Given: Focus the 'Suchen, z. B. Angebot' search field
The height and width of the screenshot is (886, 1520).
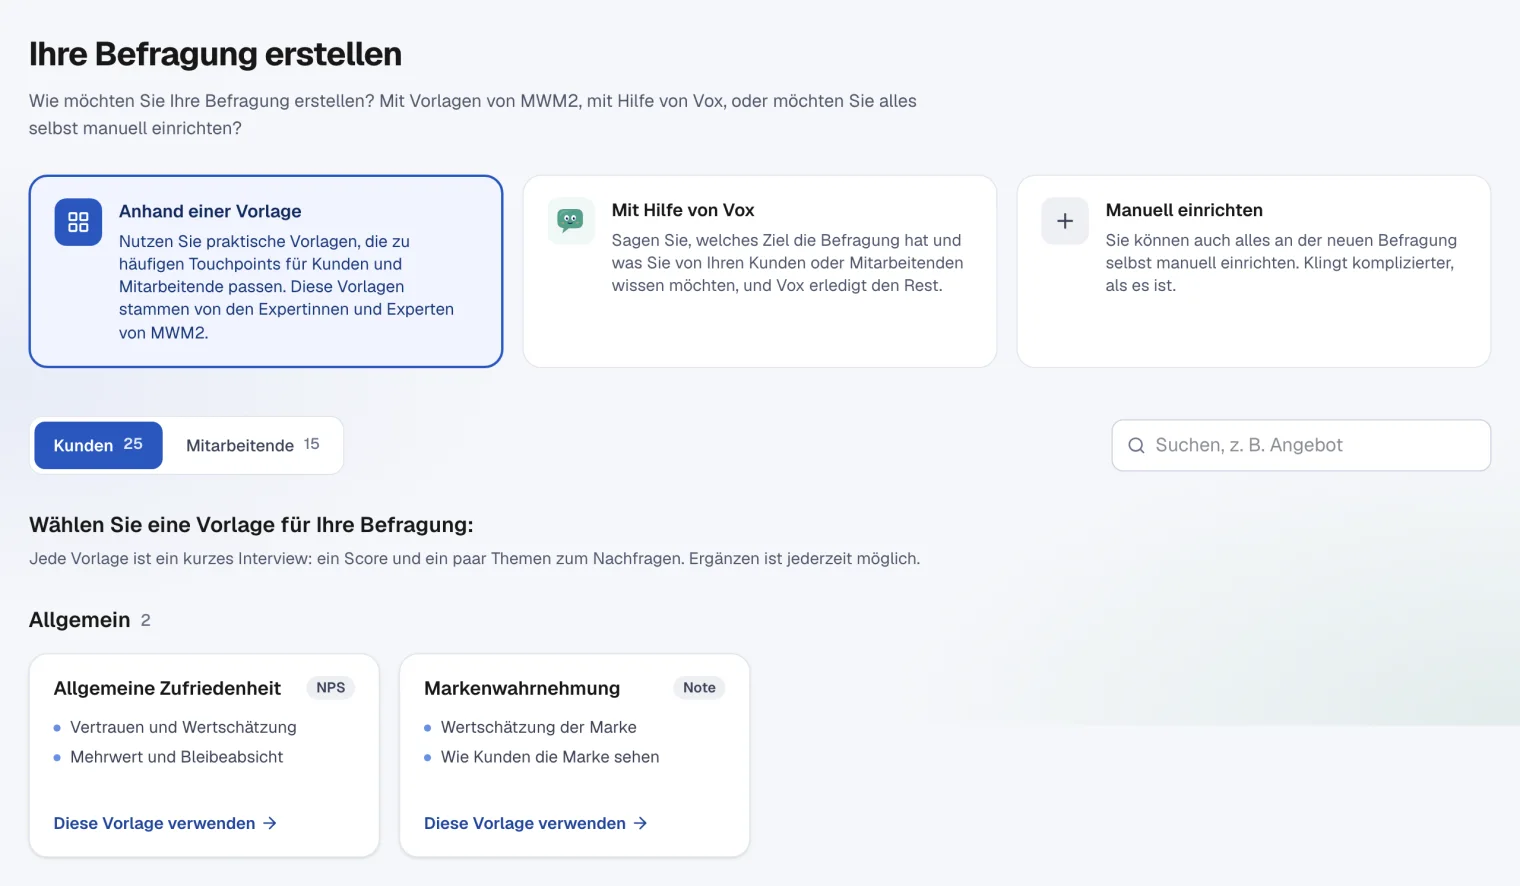Looking at the screenshot, I should (1301, 445).
